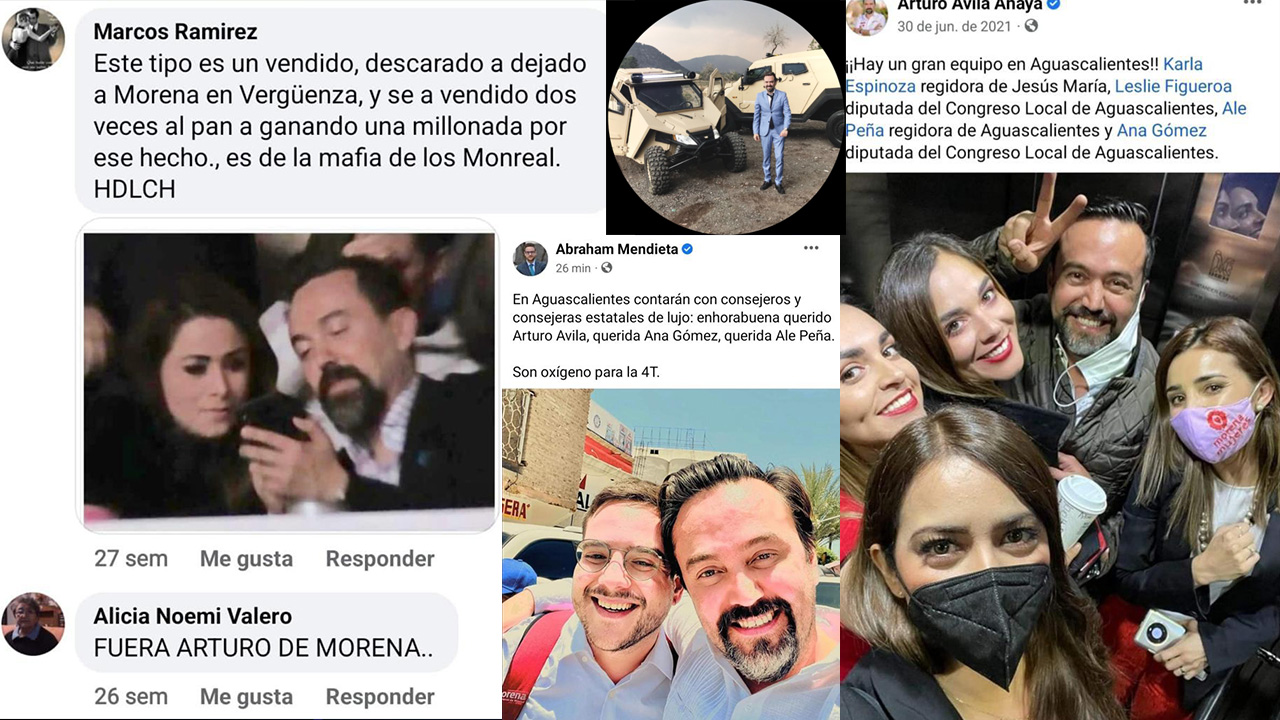The image size is (1280, 720).
Task: Click globe icon next to 30 de jun. de 2021
Action: pos(1031,26)
